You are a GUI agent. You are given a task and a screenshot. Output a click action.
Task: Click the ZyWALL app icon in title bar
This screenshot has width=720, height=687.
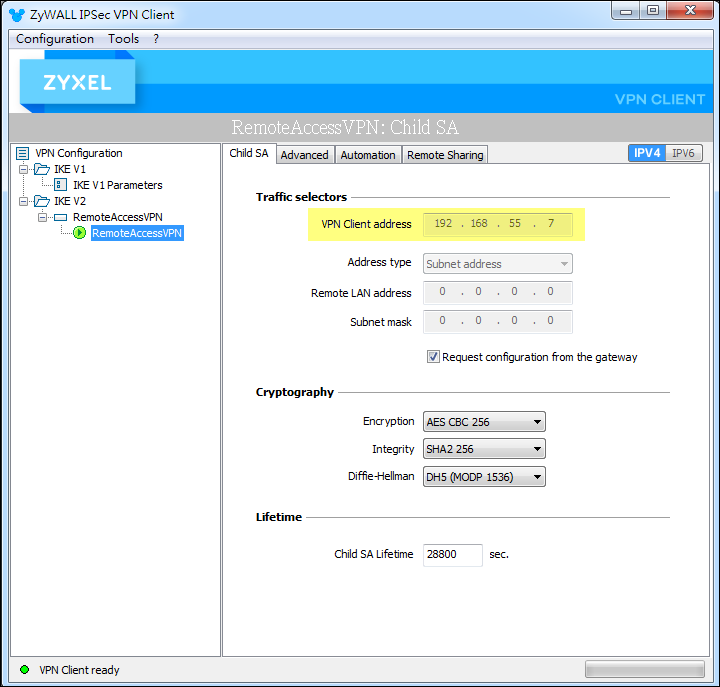click(x=17, y=15)
